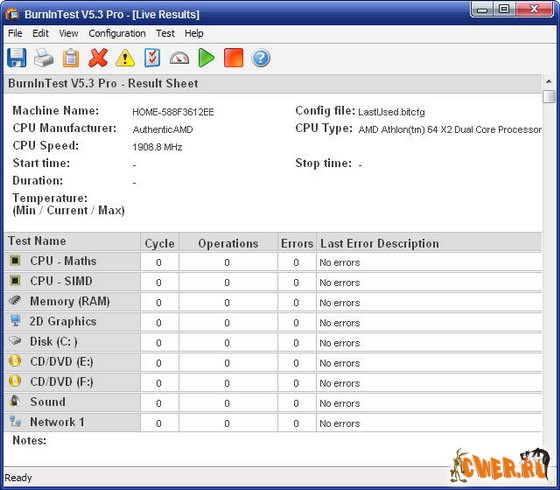Viewport: 560px width, 490px height.
Task: Click the red X clear results icon
Action: pos(98,58)
